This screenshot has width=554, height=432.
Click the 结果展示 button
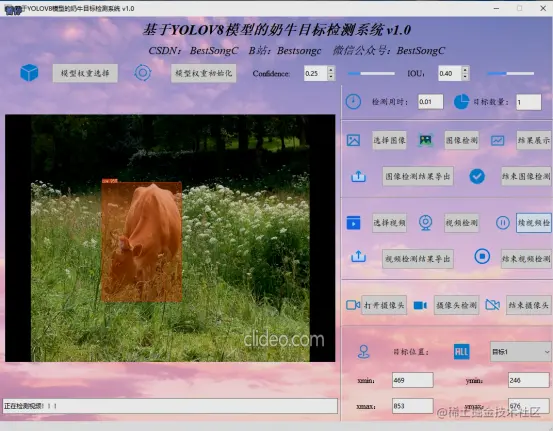pyautogui.click(x=534, y=140)
